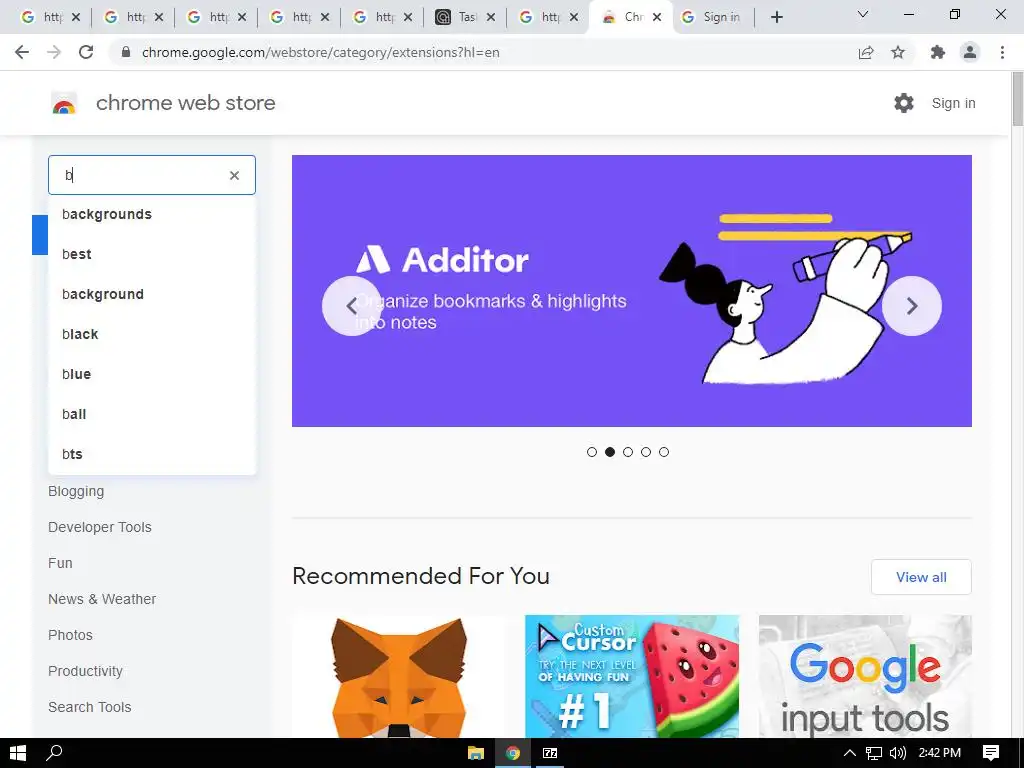
Task: Open a new browser tab
Action: [x=776, y=17]
